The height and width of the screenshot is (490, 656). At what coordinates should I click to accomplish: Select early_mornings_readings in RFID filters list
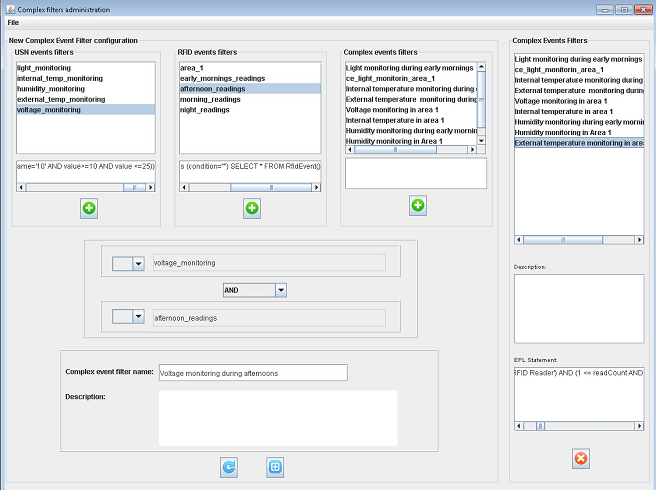(220, 78)
